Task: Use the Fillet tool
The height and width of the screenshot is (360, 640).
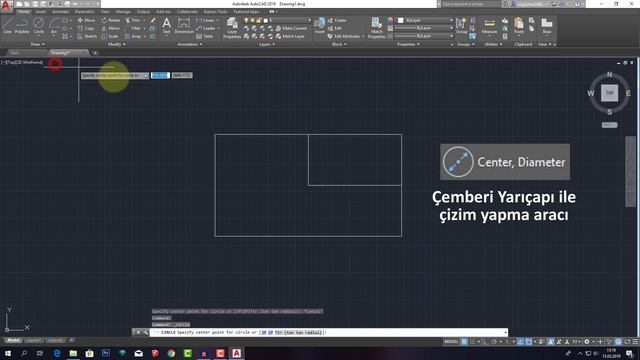Action: (133, 28)
